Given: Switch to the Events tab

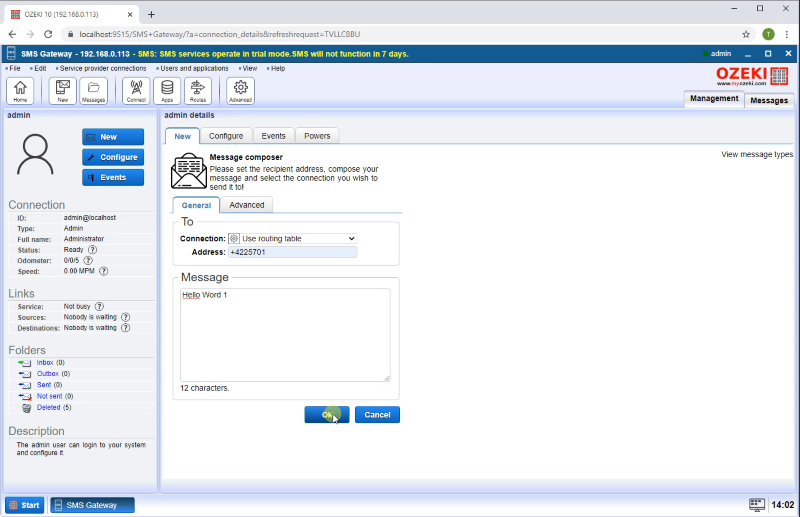Looking at the screenshot, I should pyautogui.click(x=273, y=136).
